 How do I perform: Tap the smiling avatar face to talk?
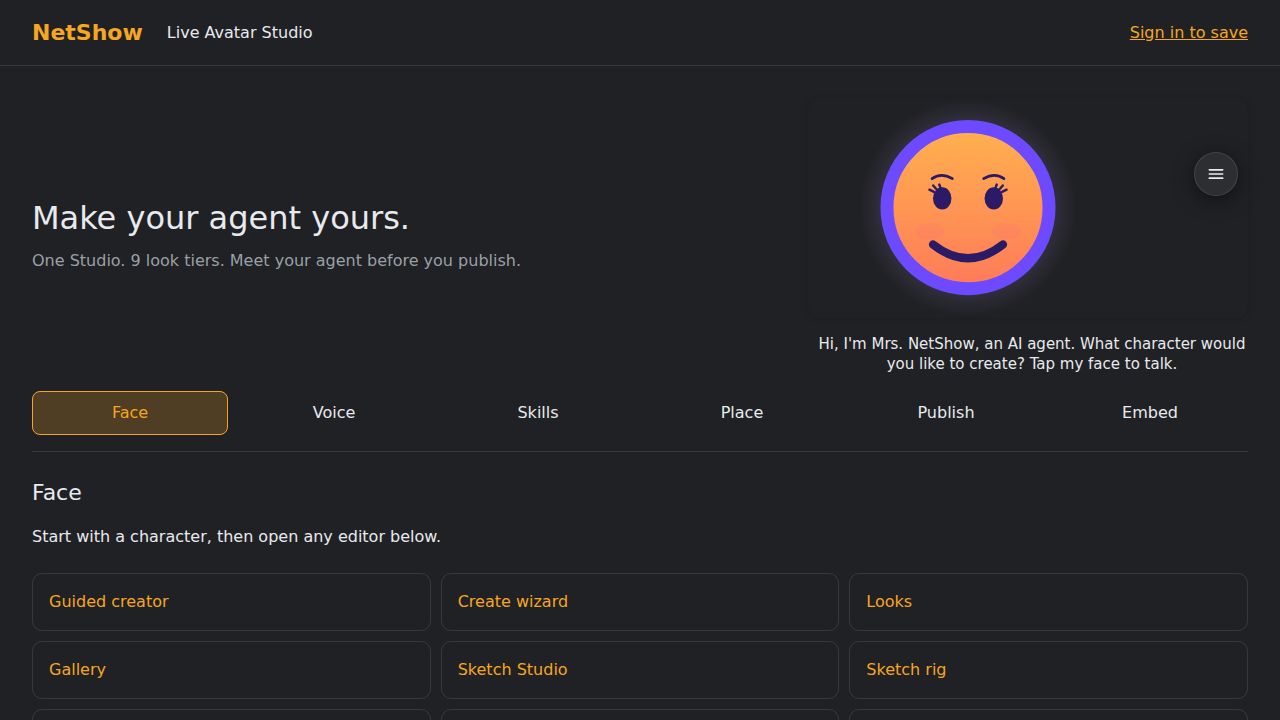(x=968, y=208)
